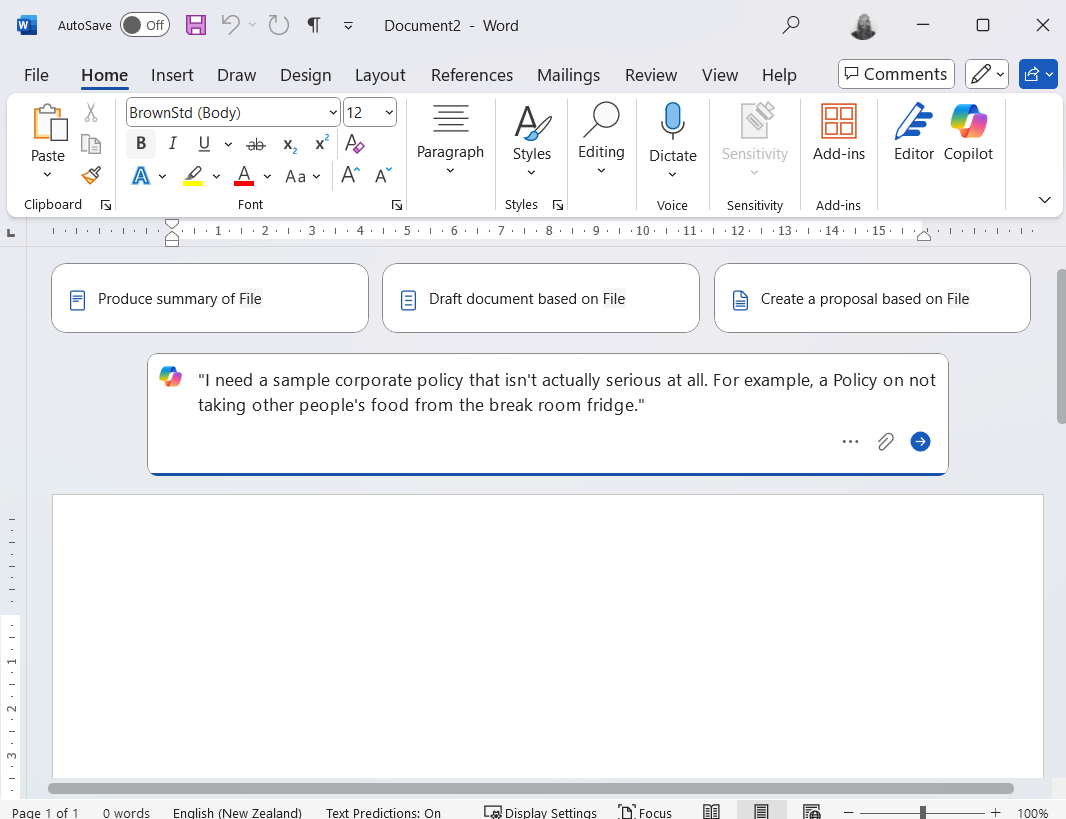Toggle Underline formatting
This screenshot has height=819, width=1066.
[204, 143]
